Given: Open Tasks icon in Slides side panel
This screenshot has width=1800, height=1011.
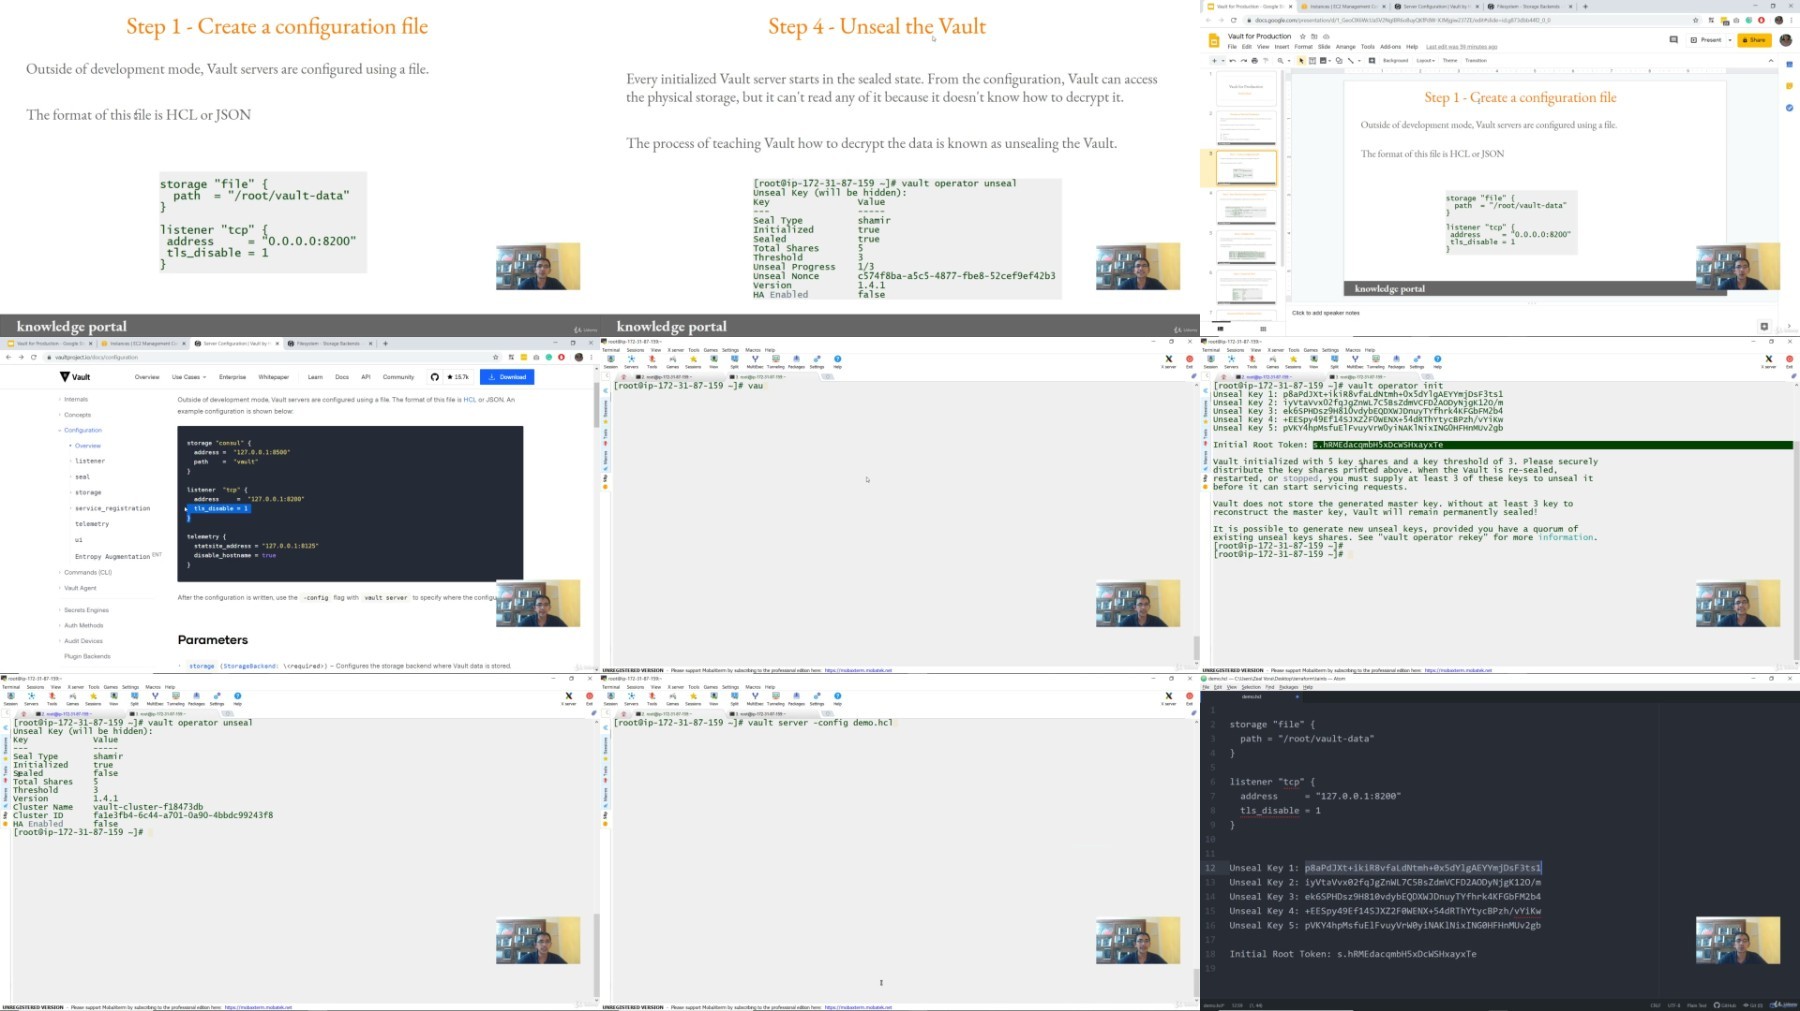Looking at the screenshot, I should [x=1789, y=108].
